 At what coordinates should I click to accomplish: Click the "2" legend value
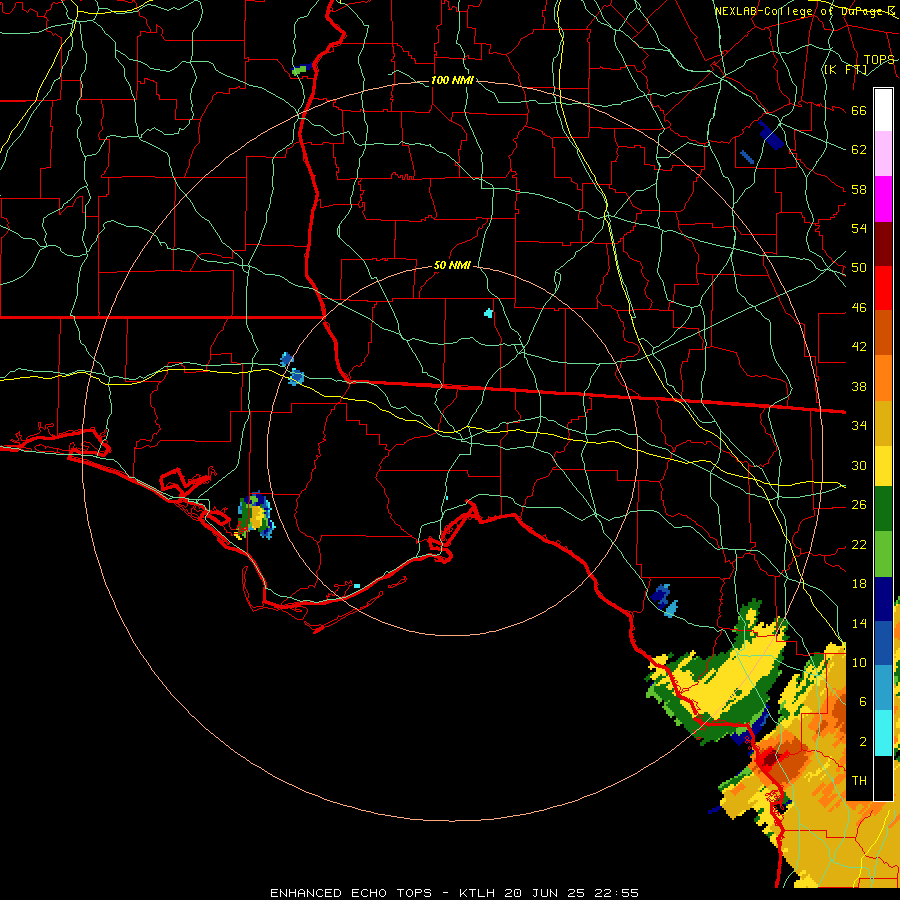coord(863,742)
